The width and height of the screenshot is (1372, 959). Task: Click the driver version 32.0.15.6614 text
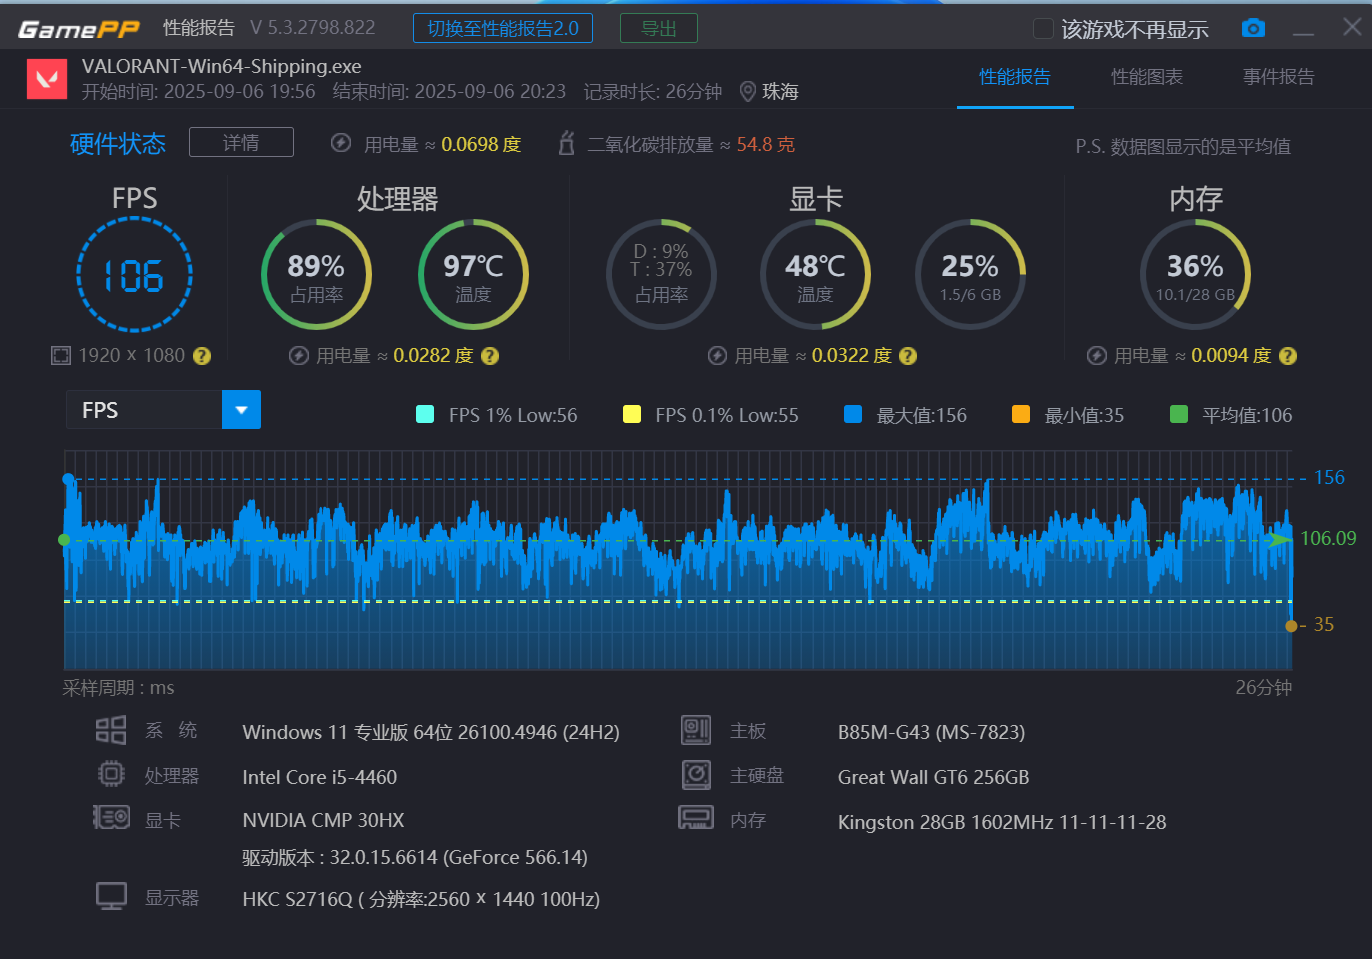point(415,857)
